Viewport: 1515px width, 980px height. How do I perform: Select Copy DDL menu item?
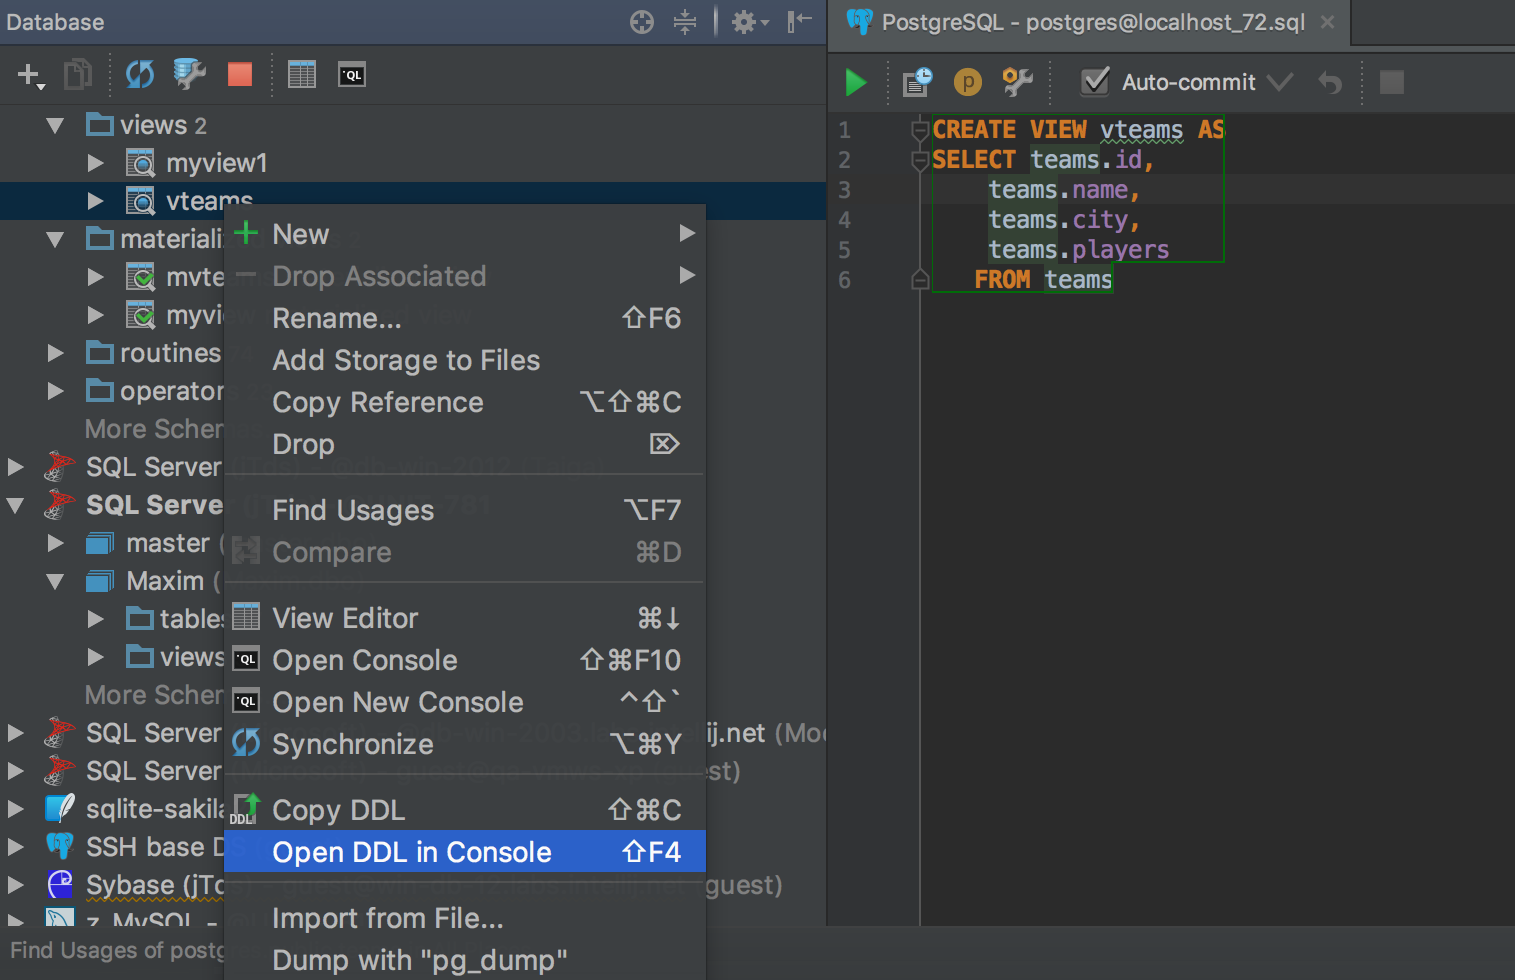pos(465,810)
